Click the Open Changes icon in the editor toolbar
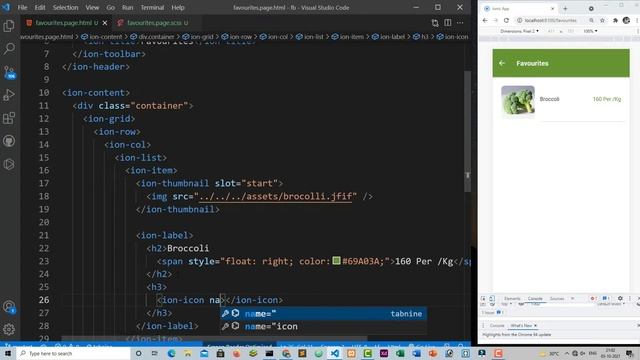The height and width of the screenshot is (360, 640). [x=435, y=23]
